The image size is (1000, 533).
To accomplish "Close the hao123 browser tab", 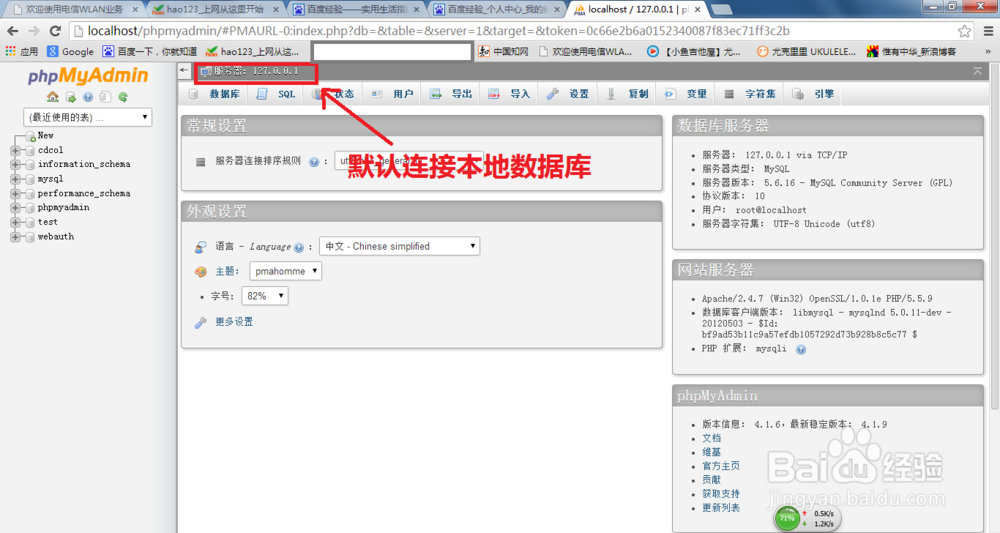I will coord(276,10).
